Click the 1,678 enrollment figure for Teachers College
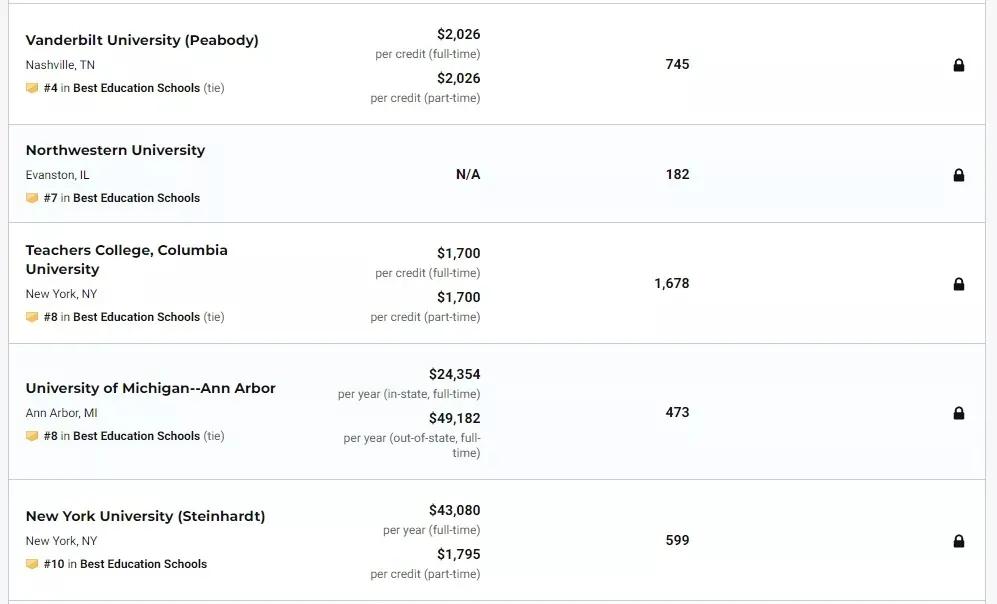Image resolution: width=997 pixels, height=604 pixels. tap(672, 283)
